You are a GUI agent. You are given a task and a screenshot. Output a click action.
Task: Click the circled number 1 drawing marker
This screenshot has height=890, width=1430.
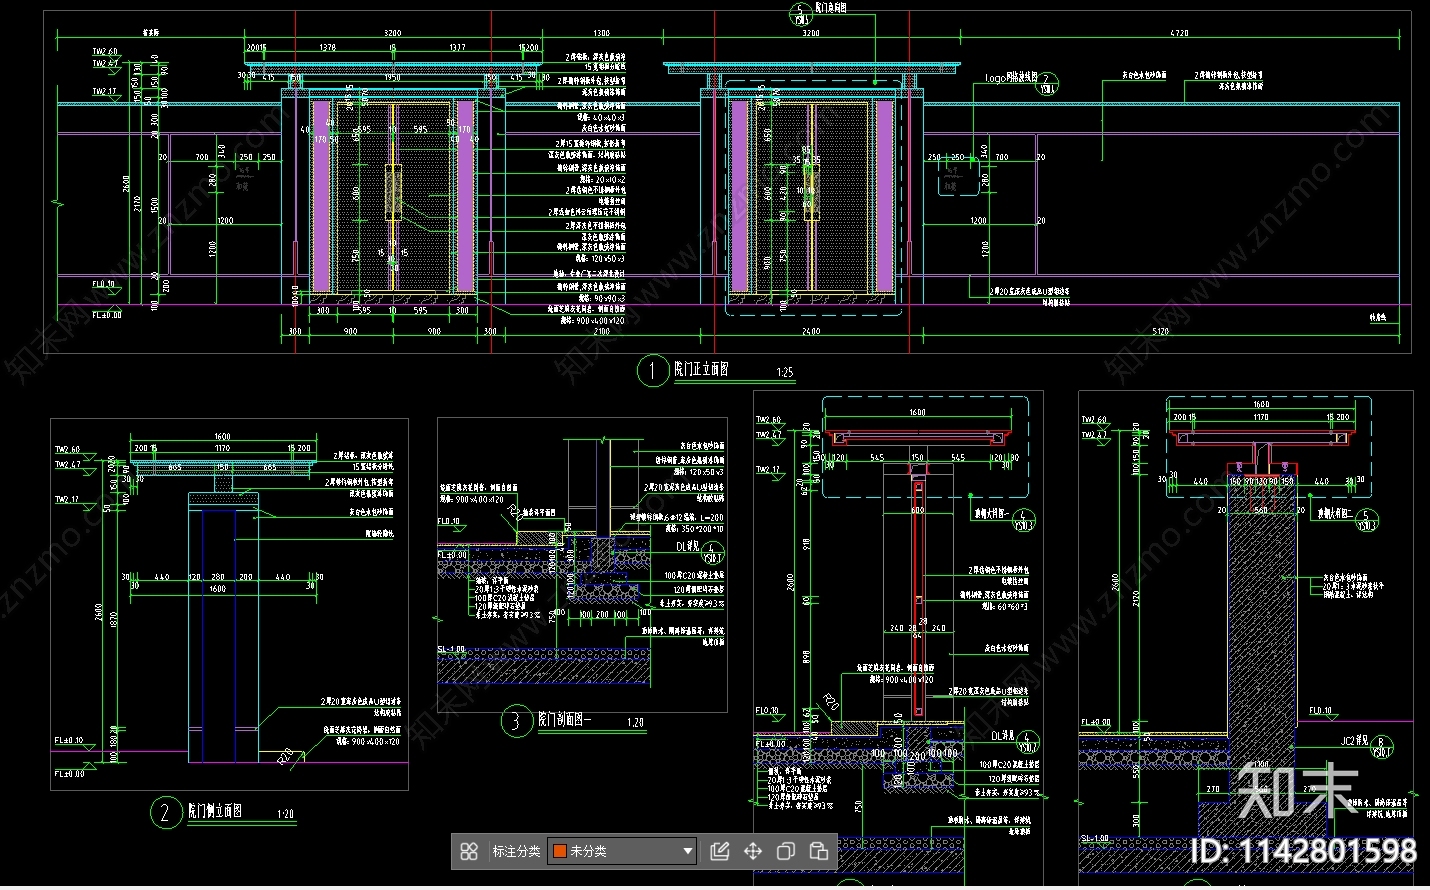point(653,371)
